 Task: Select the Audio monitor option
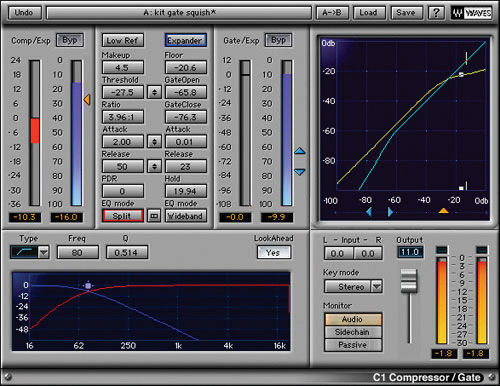point(353,319)
